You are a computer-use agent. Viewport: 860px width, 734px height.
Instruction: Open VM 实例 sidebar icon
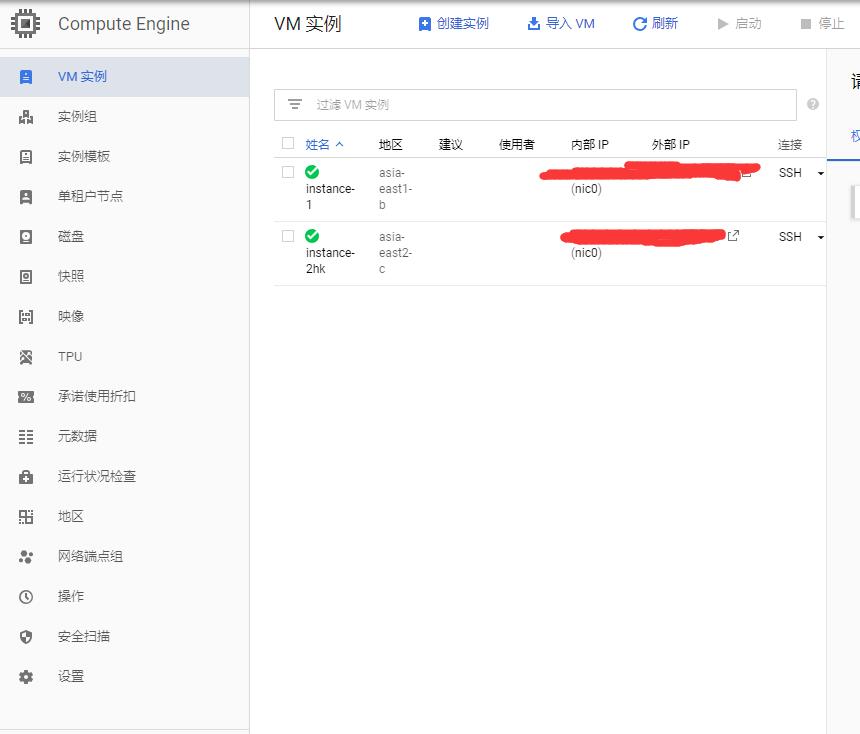26,77
